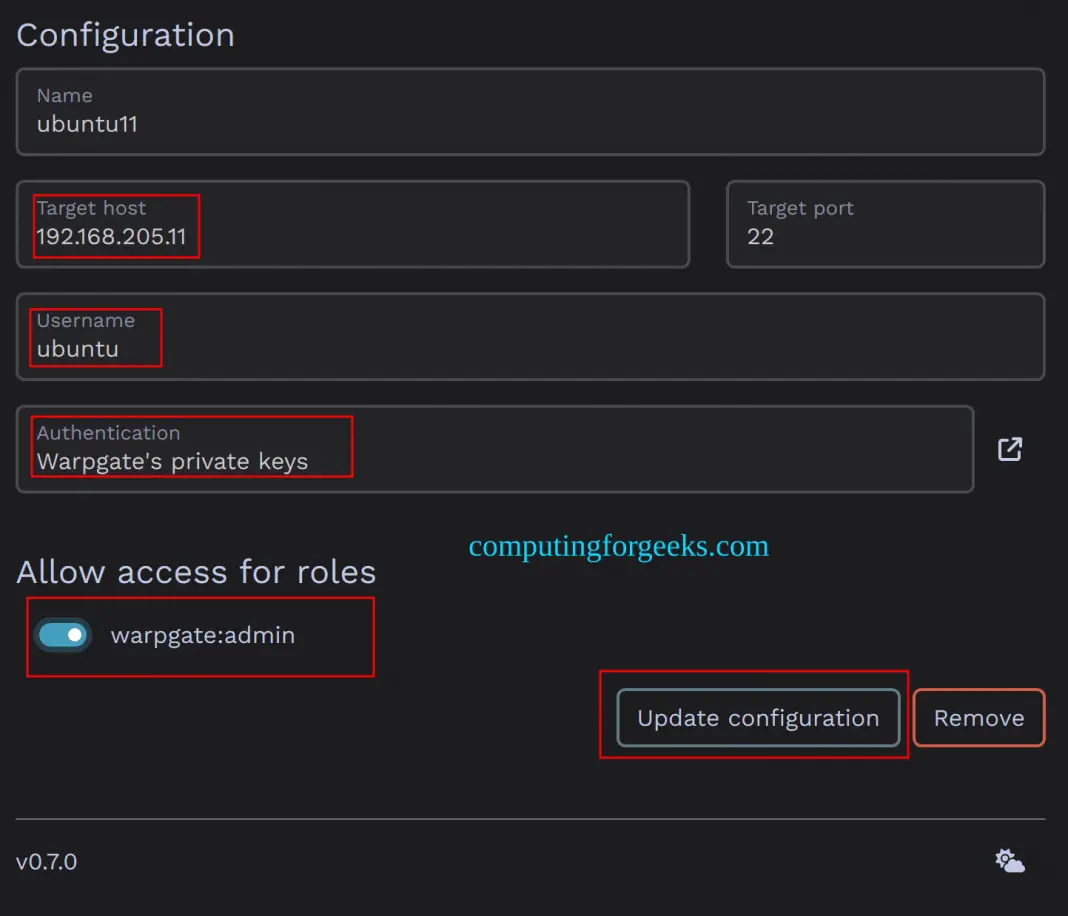Disable access for the warpgate:admin role
The height and width of the screenshot is (916, 1068).
click(62, 635)
